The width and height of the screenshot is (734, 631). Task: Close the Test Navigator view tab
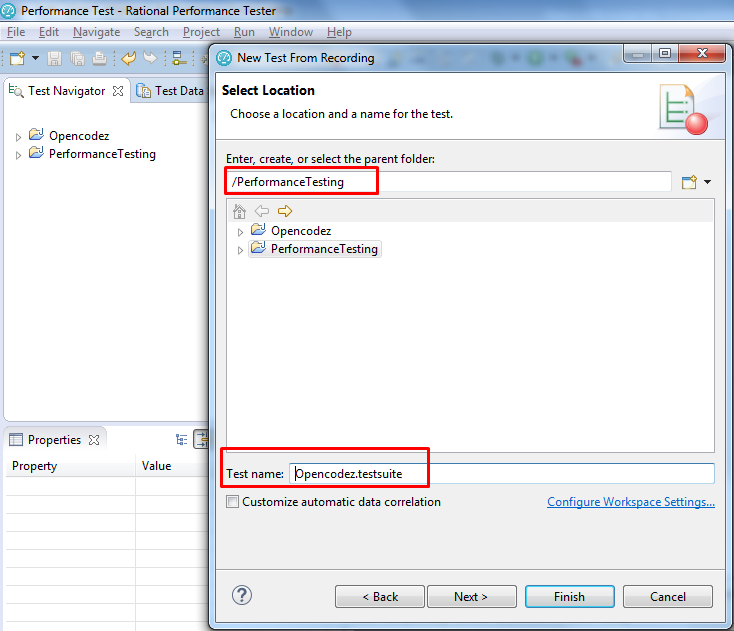tap(118, 91)
